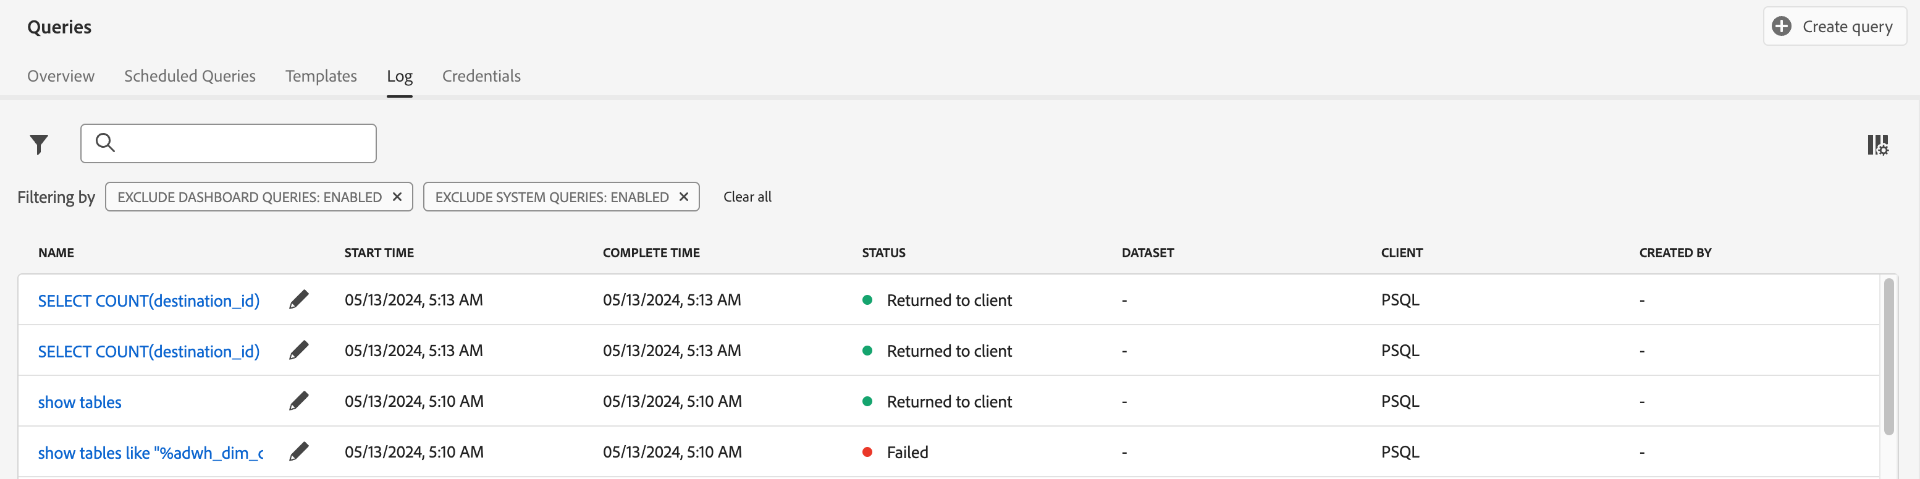
Task: Go to the Templates tab
Action: (x=321, y=76)
